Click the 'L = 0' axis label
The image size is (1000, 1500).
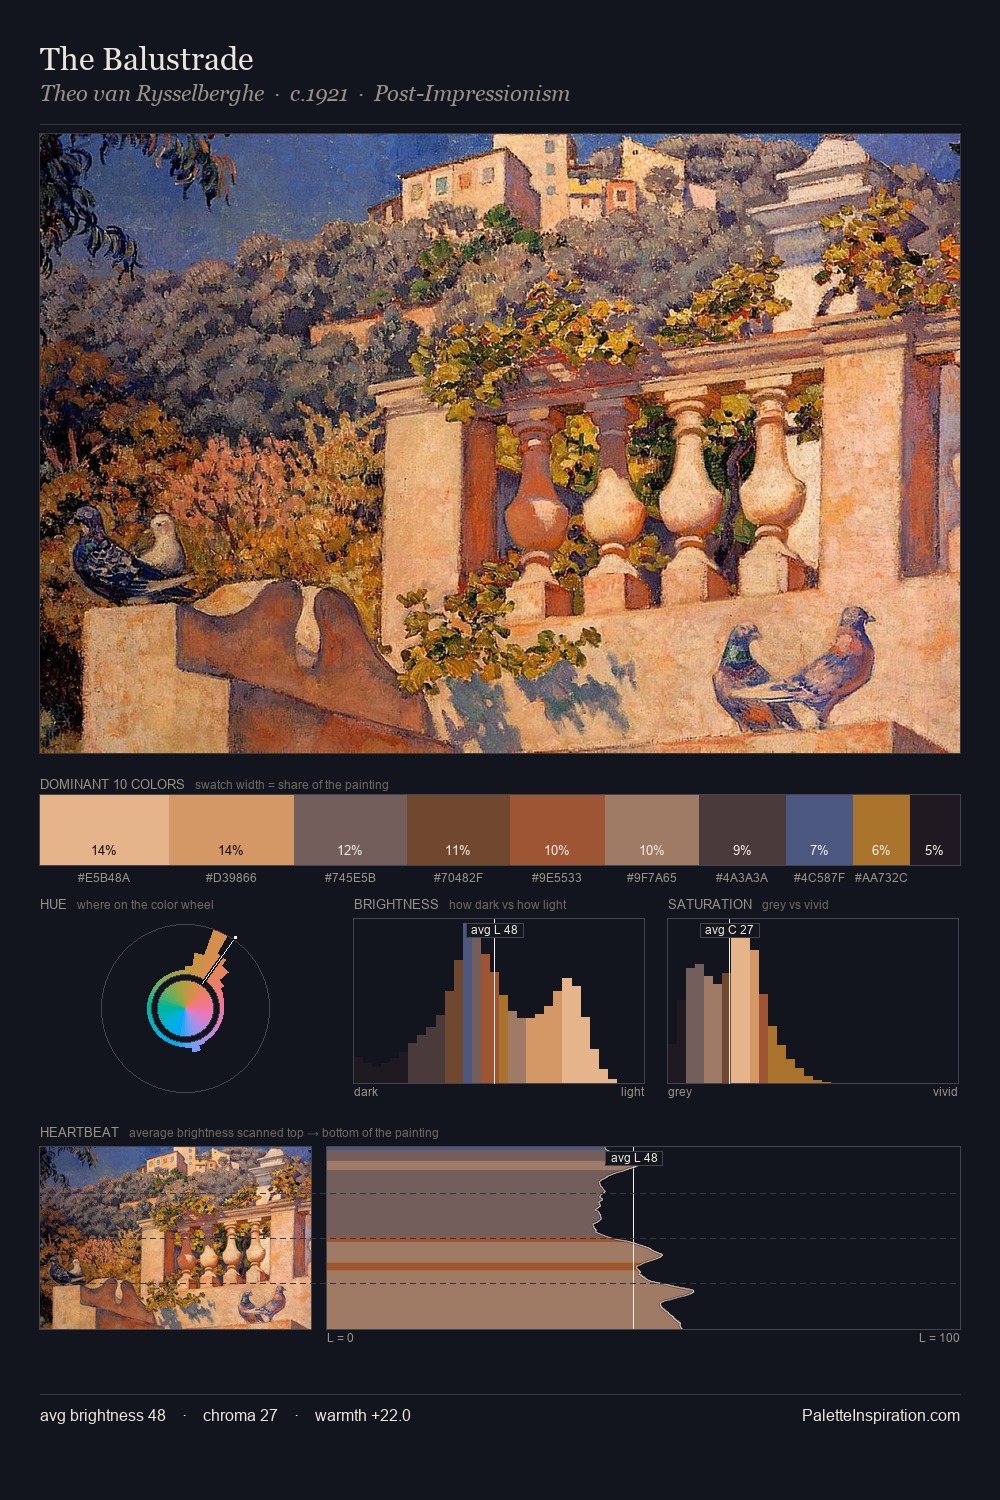pyautogui.click(x=340, y=1338)
